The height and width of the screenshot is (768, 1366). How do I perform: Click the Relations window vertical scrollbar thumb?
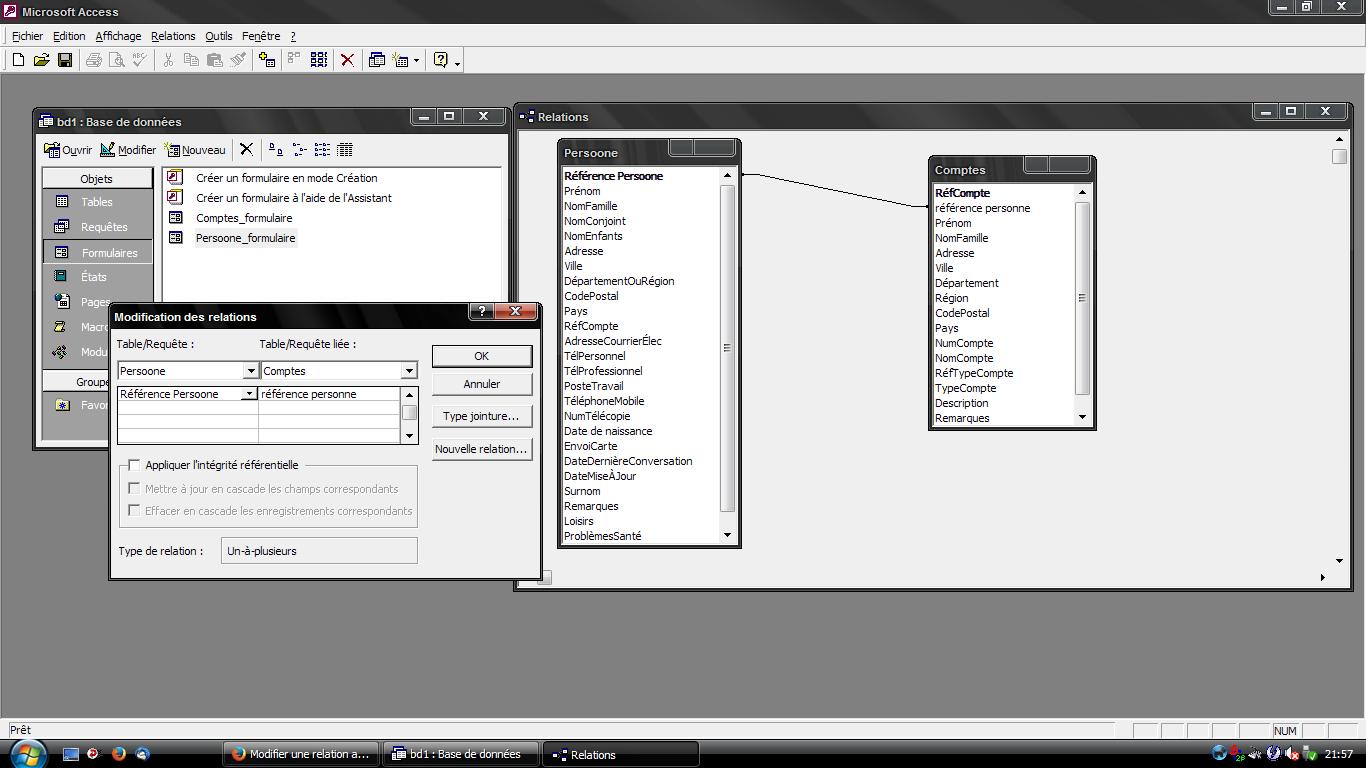point(1339,156)
